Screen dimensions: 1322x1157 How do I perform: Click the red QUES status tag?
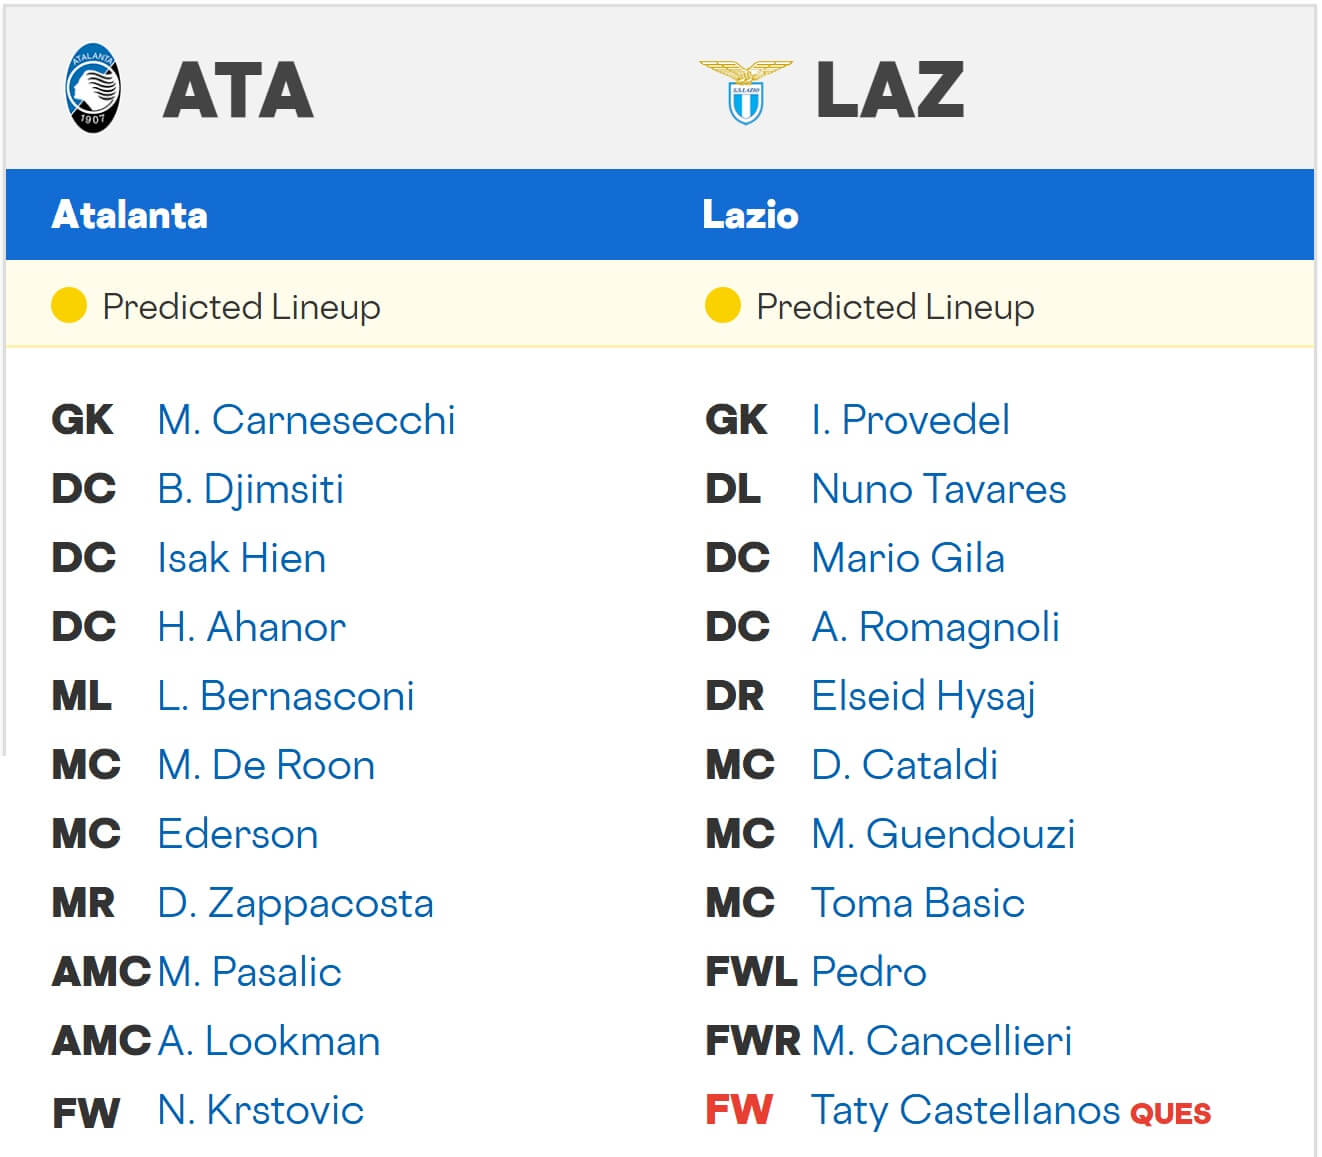(1170, 1114)
